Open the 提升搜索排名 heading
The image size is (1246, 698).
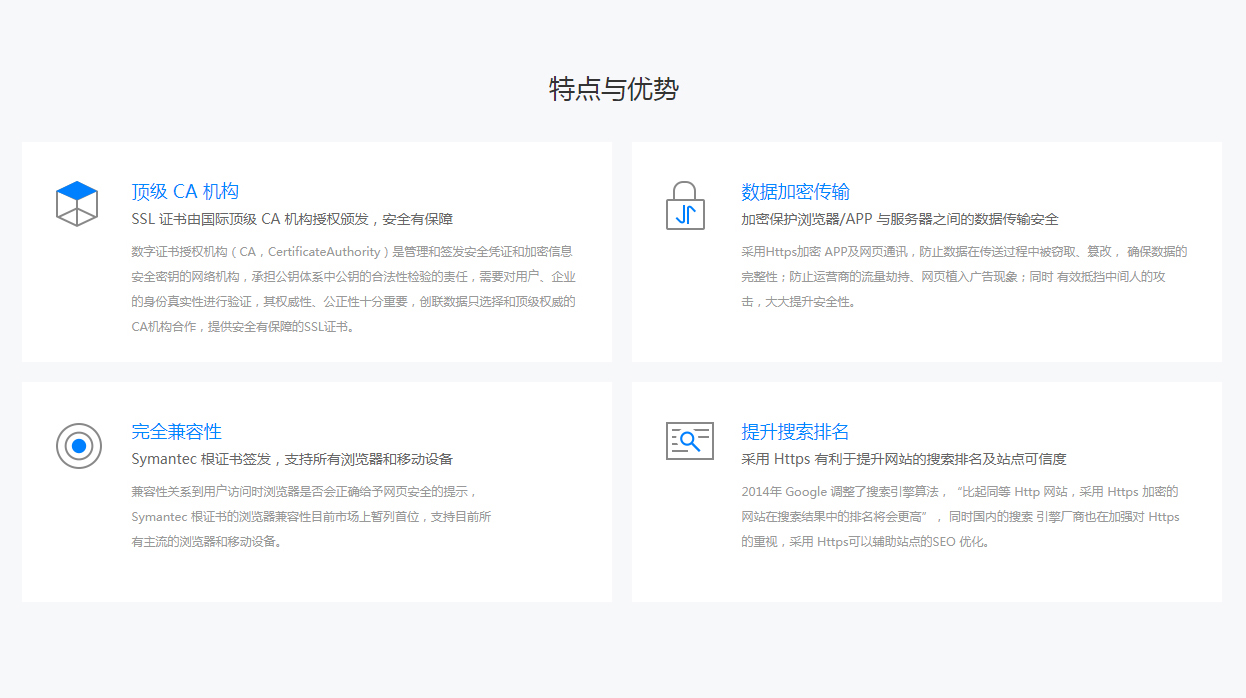795,432
